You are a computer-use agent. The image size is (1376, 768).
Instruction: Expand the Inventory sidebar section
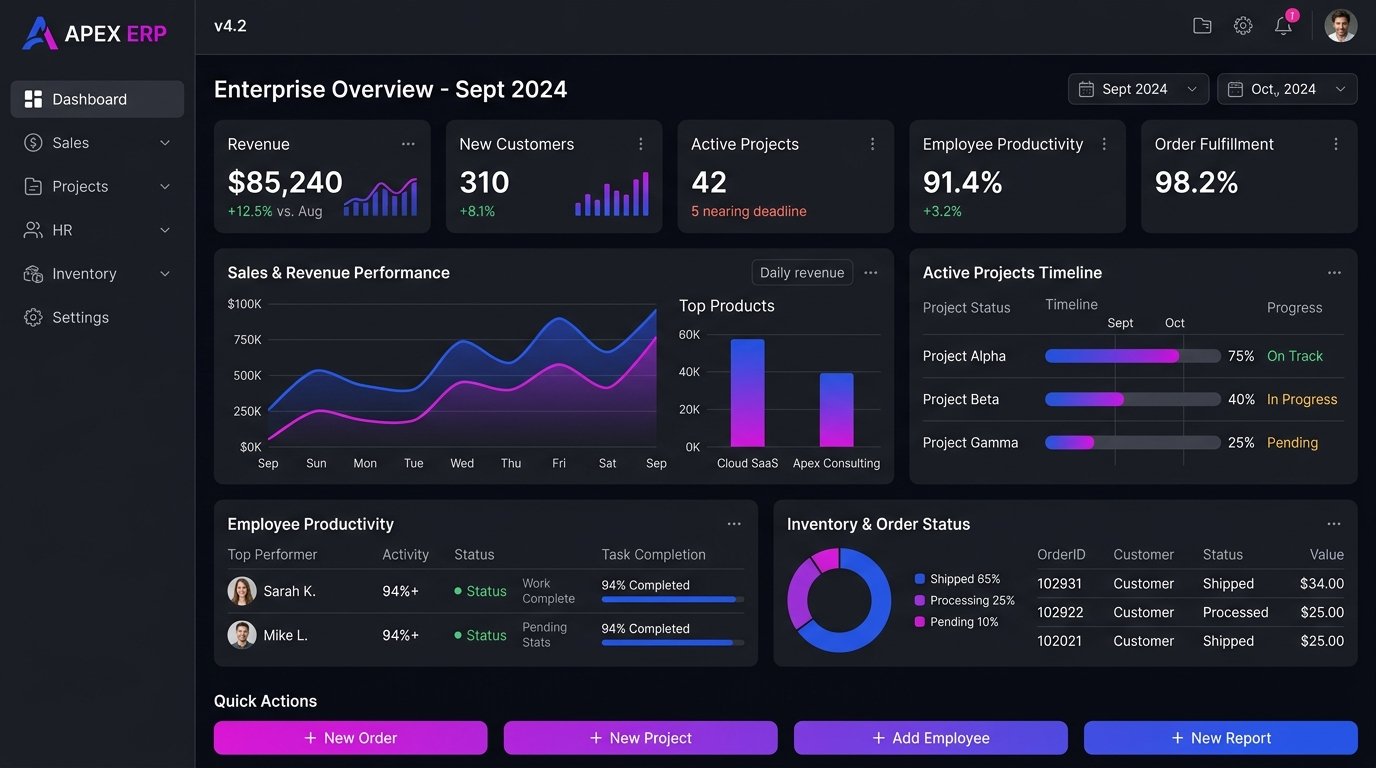(x=165, y=274)
